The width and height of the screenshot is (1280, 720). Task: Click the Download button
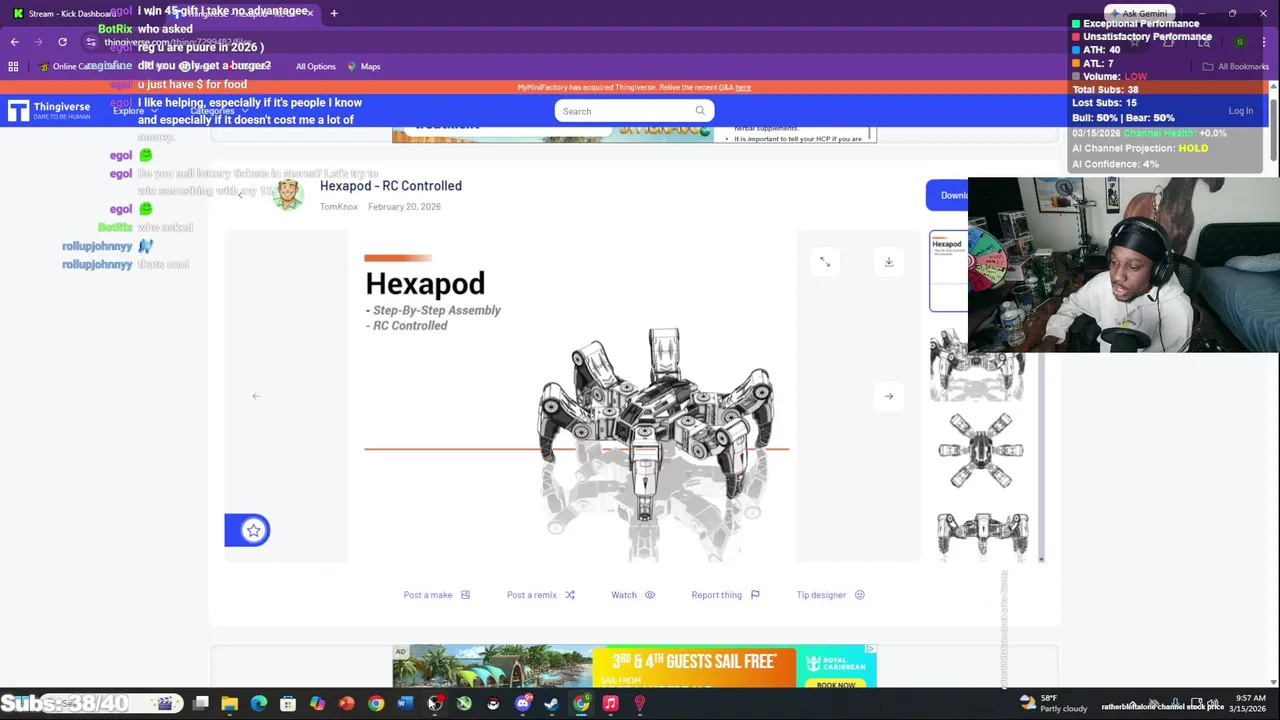[x=947, y=195]
